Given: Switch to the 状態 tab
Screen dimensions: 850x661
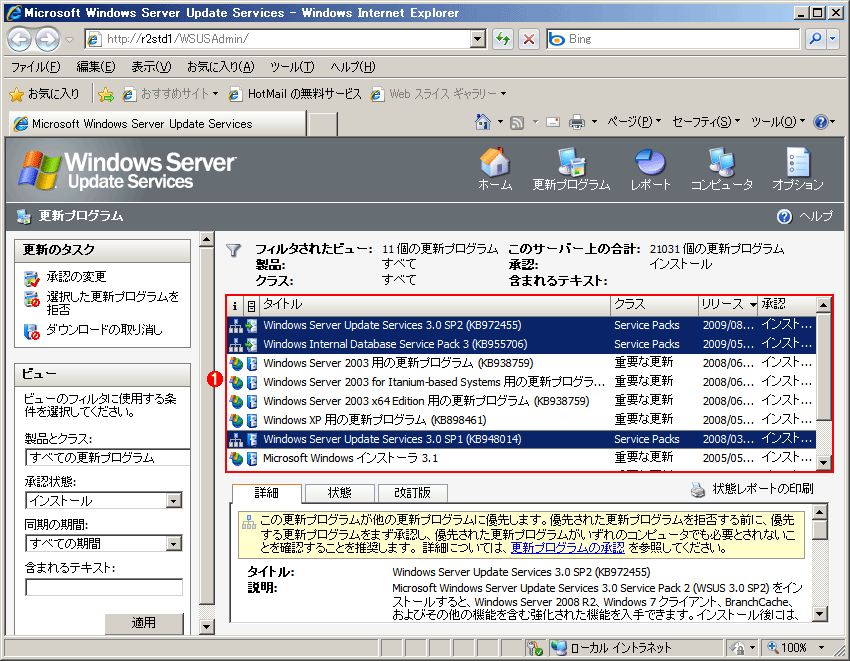Looking at the screenshot, I should tap(339, 492).
